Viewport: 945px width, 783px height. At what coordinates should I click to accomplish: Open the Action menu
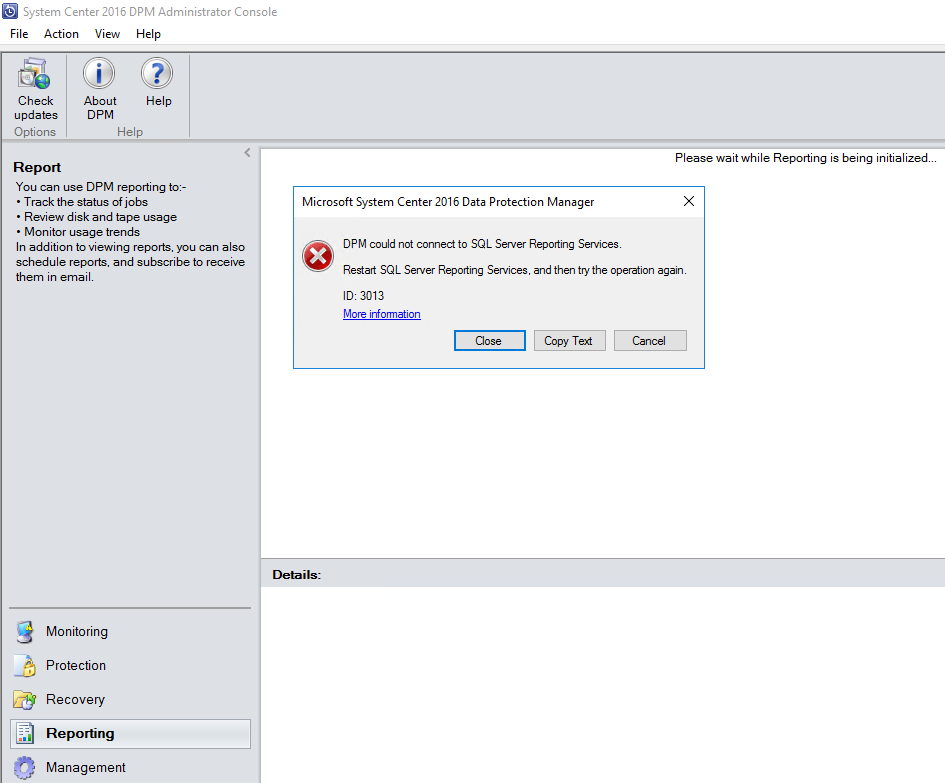pos(61,34)
